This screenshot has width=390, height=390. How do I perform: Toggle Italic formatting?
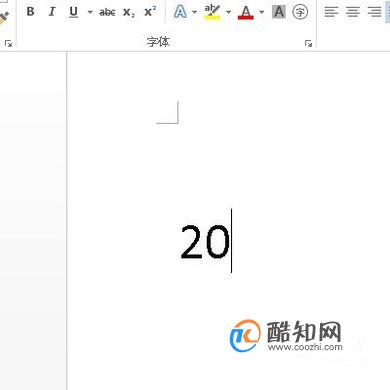[52, 12]
